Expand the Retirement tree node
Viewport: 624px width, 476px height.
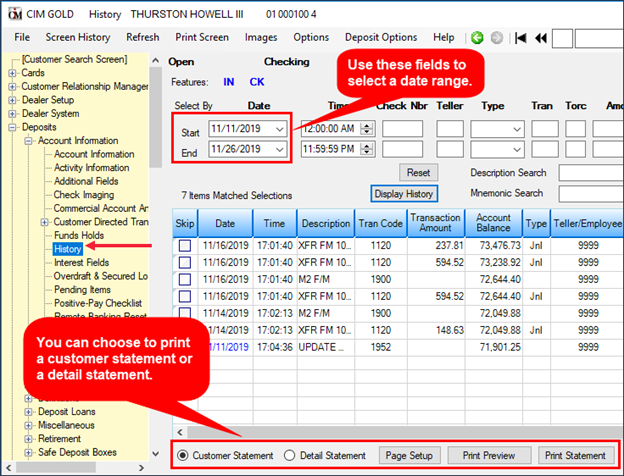pos(28,439)
